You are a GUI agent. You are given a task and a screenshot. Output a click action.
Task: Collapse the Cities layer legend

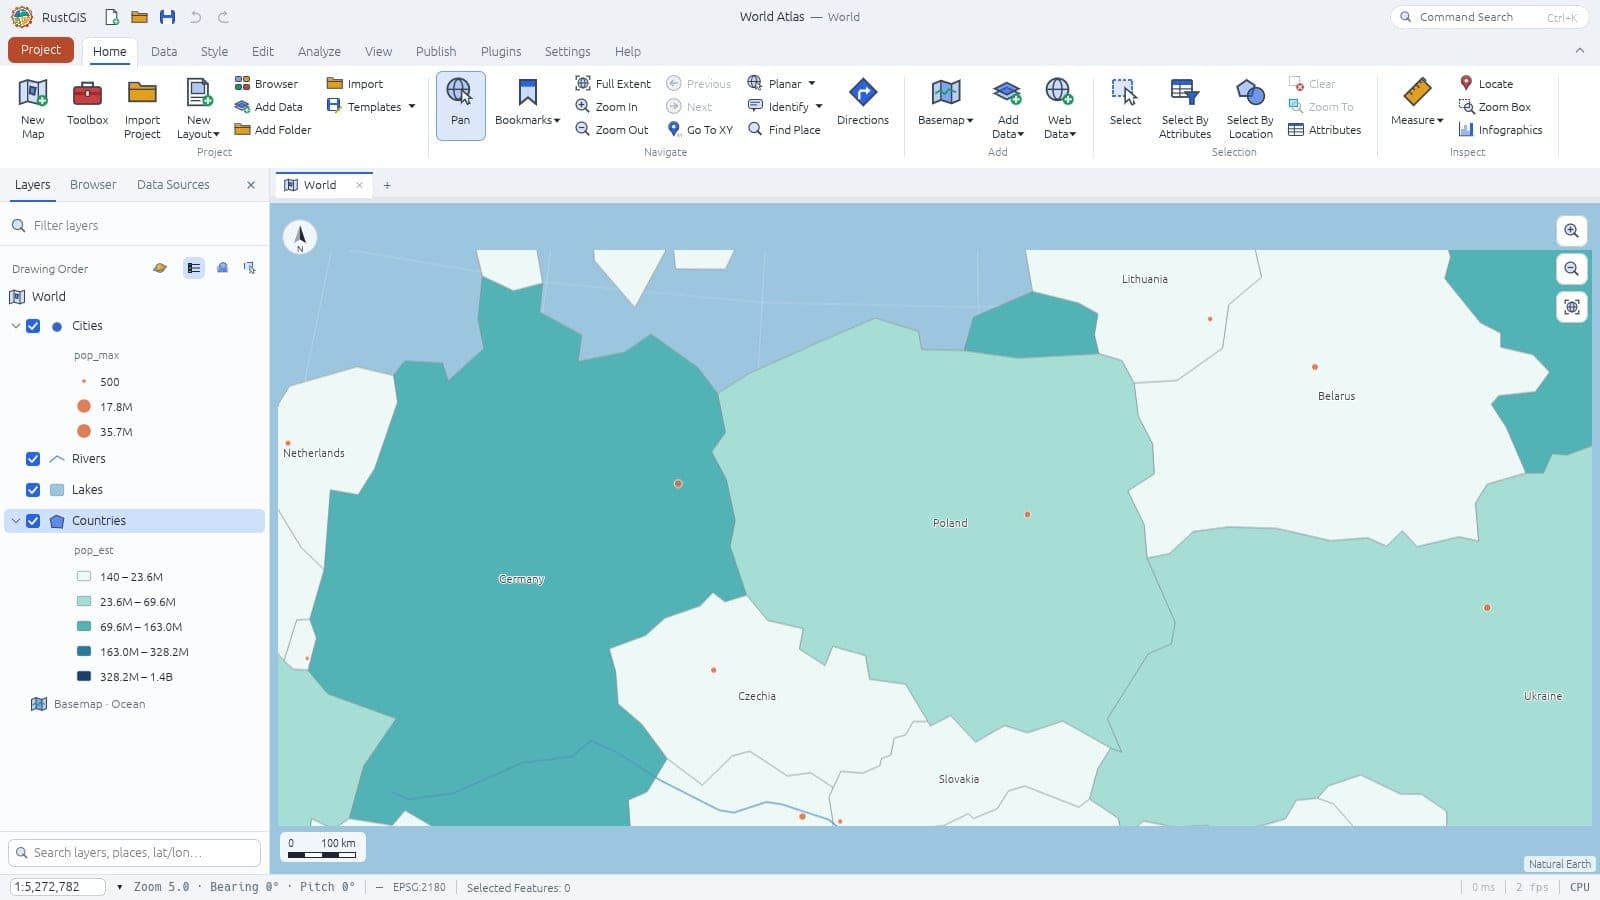[x=16, y=326]
